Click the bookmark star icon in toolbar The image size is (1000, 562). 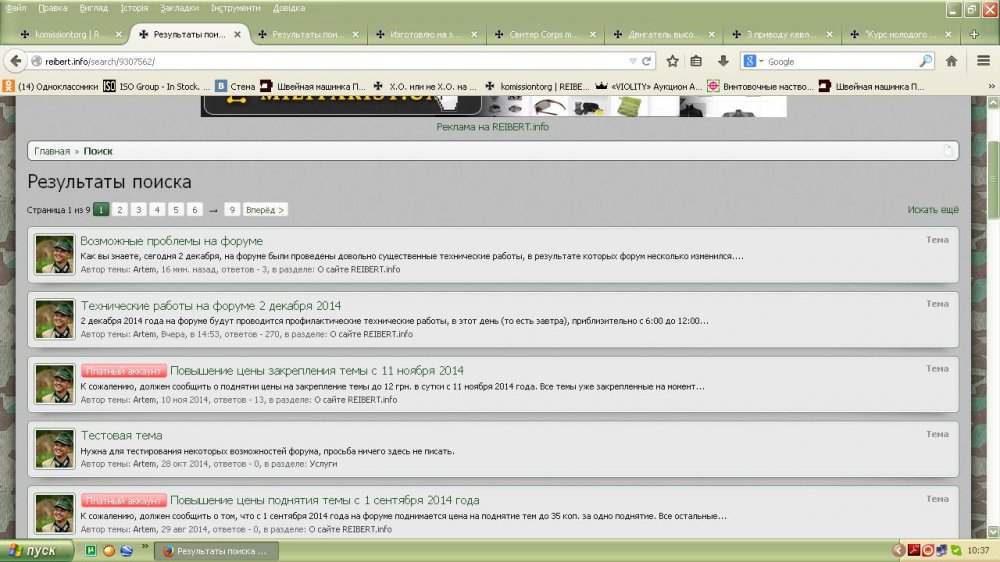coord(673,61)
